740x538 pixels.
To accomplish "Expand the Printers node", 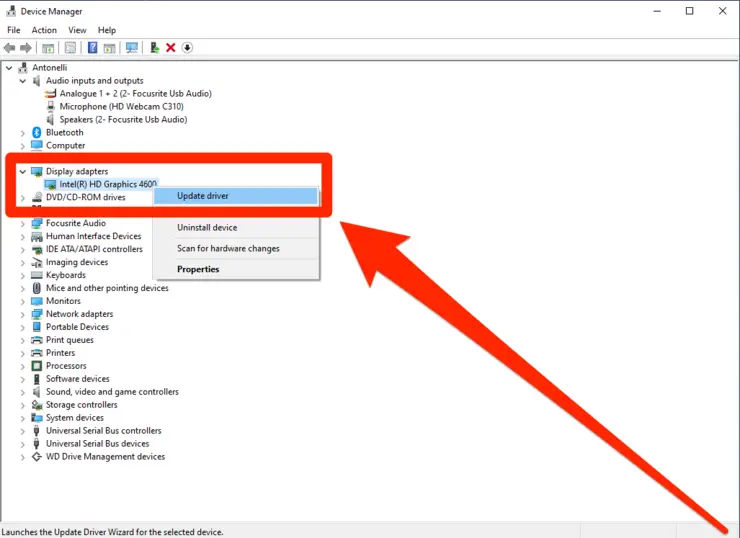I will [23, 353].
